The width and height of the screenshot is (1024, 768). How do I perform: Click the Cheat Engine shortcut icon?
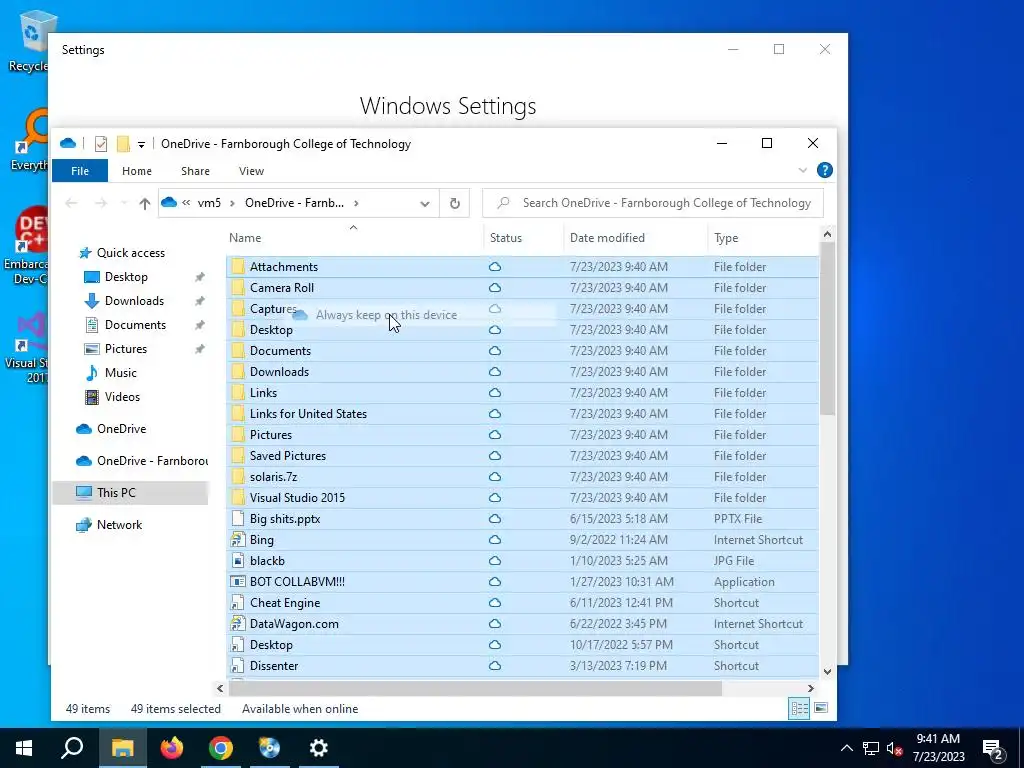pyautogui.click(x=238, y=603)
